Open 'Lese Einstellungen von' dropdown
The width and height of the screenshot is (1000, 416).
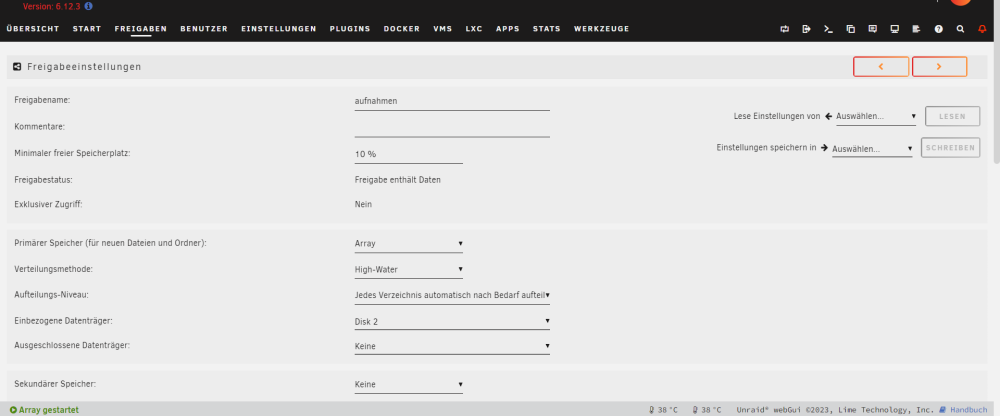876,117
